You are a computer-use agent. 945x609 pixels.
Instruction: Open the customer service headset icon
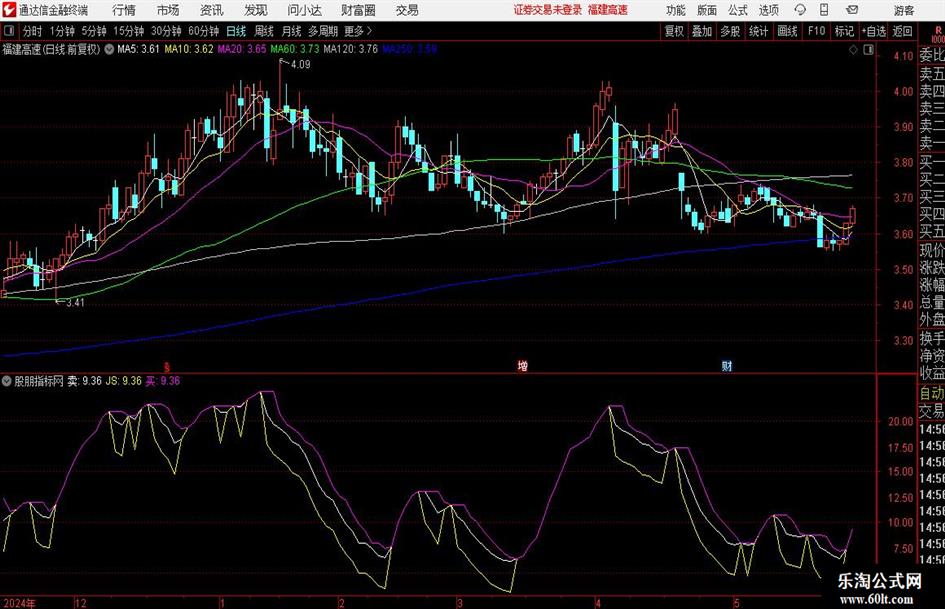pyautogui.click(x=800, y=10)
